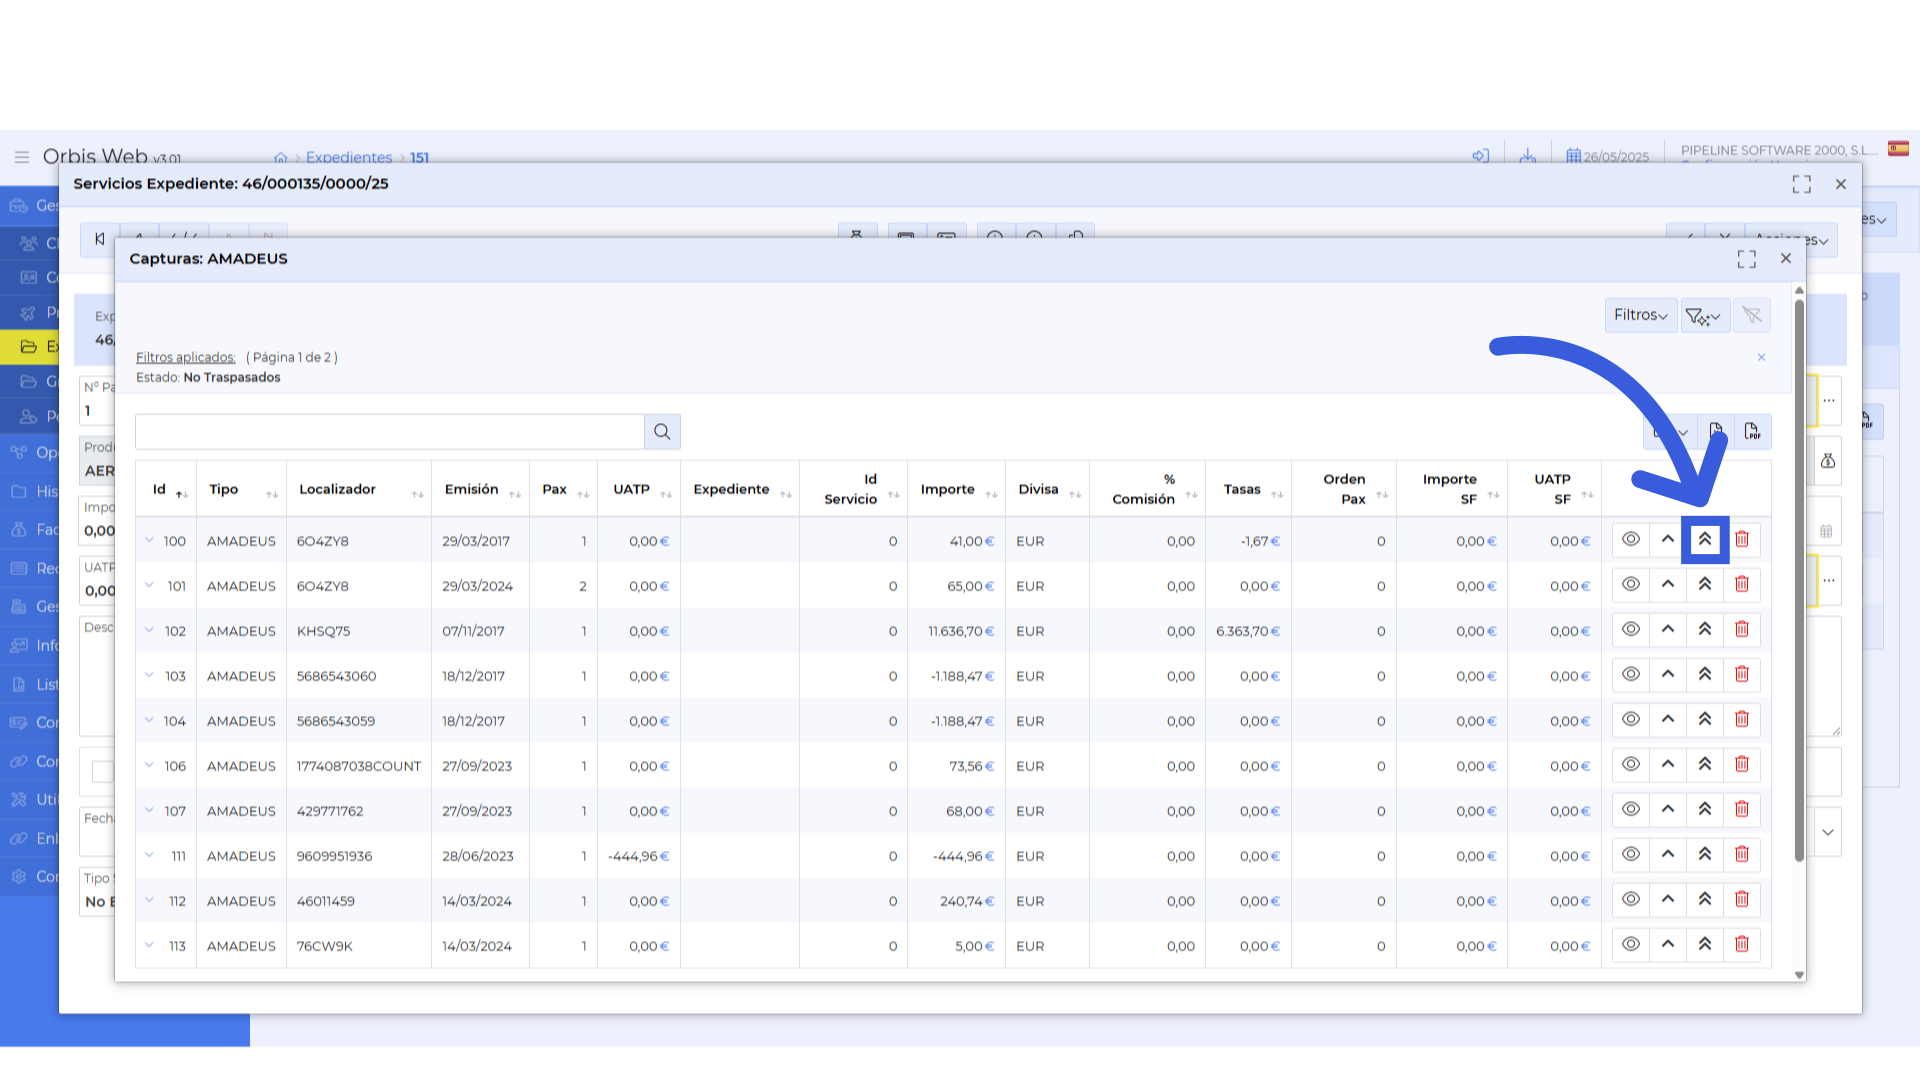View details of capture row 100
This screenshot has height=1080, width=1920.
(1630, 540)
